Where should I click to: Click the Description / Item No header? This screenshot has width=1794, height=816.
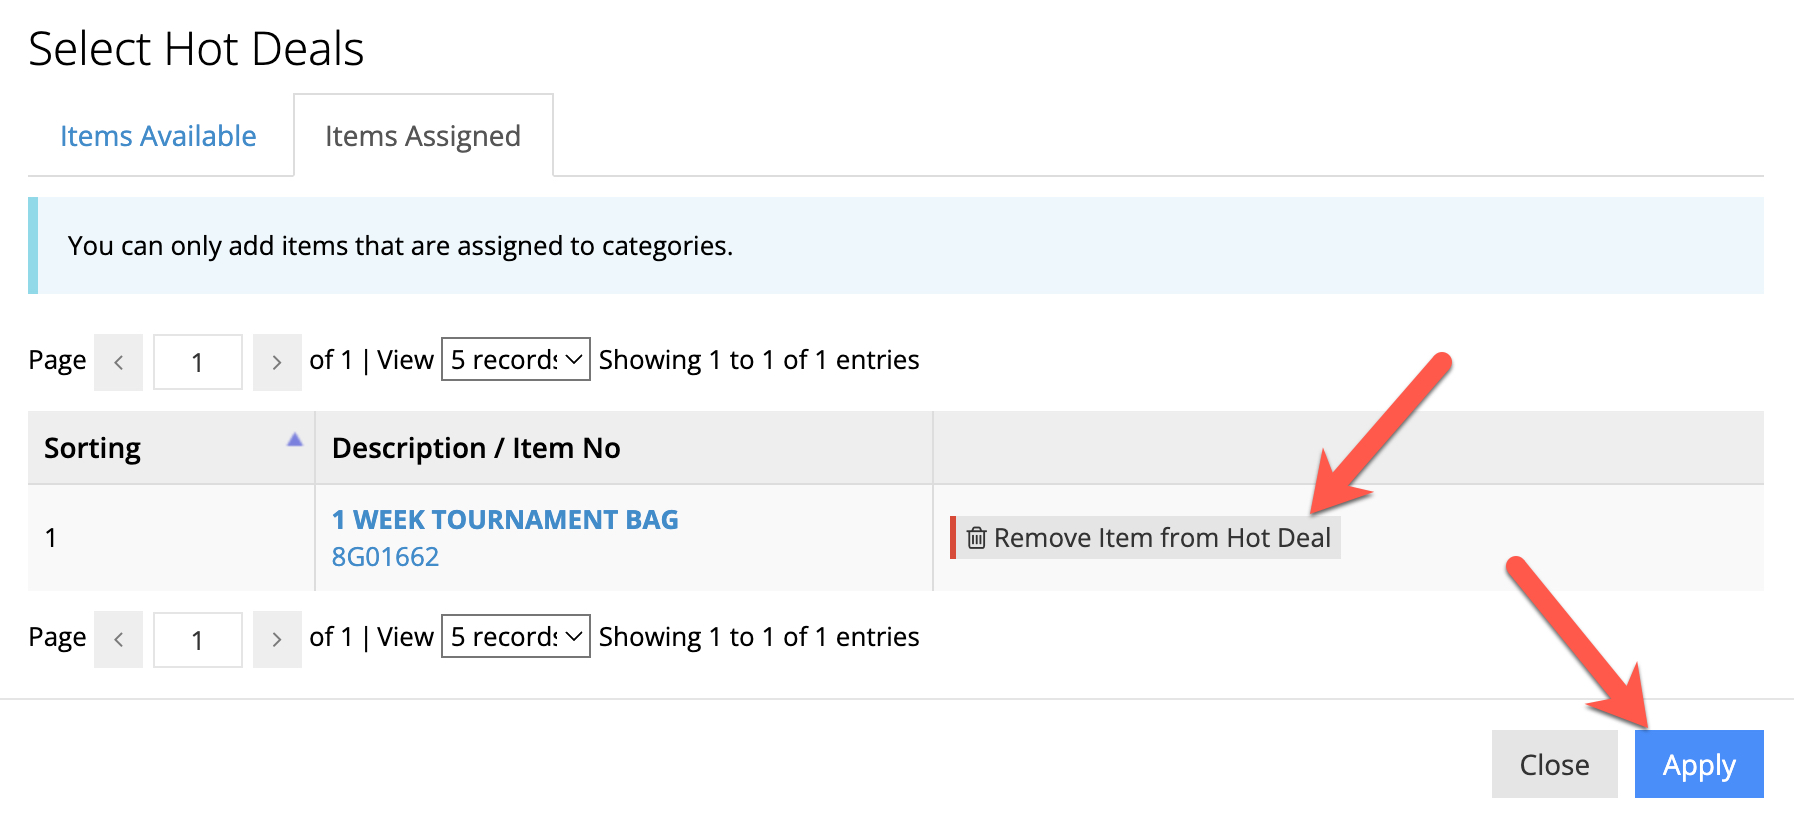point(476,448)
